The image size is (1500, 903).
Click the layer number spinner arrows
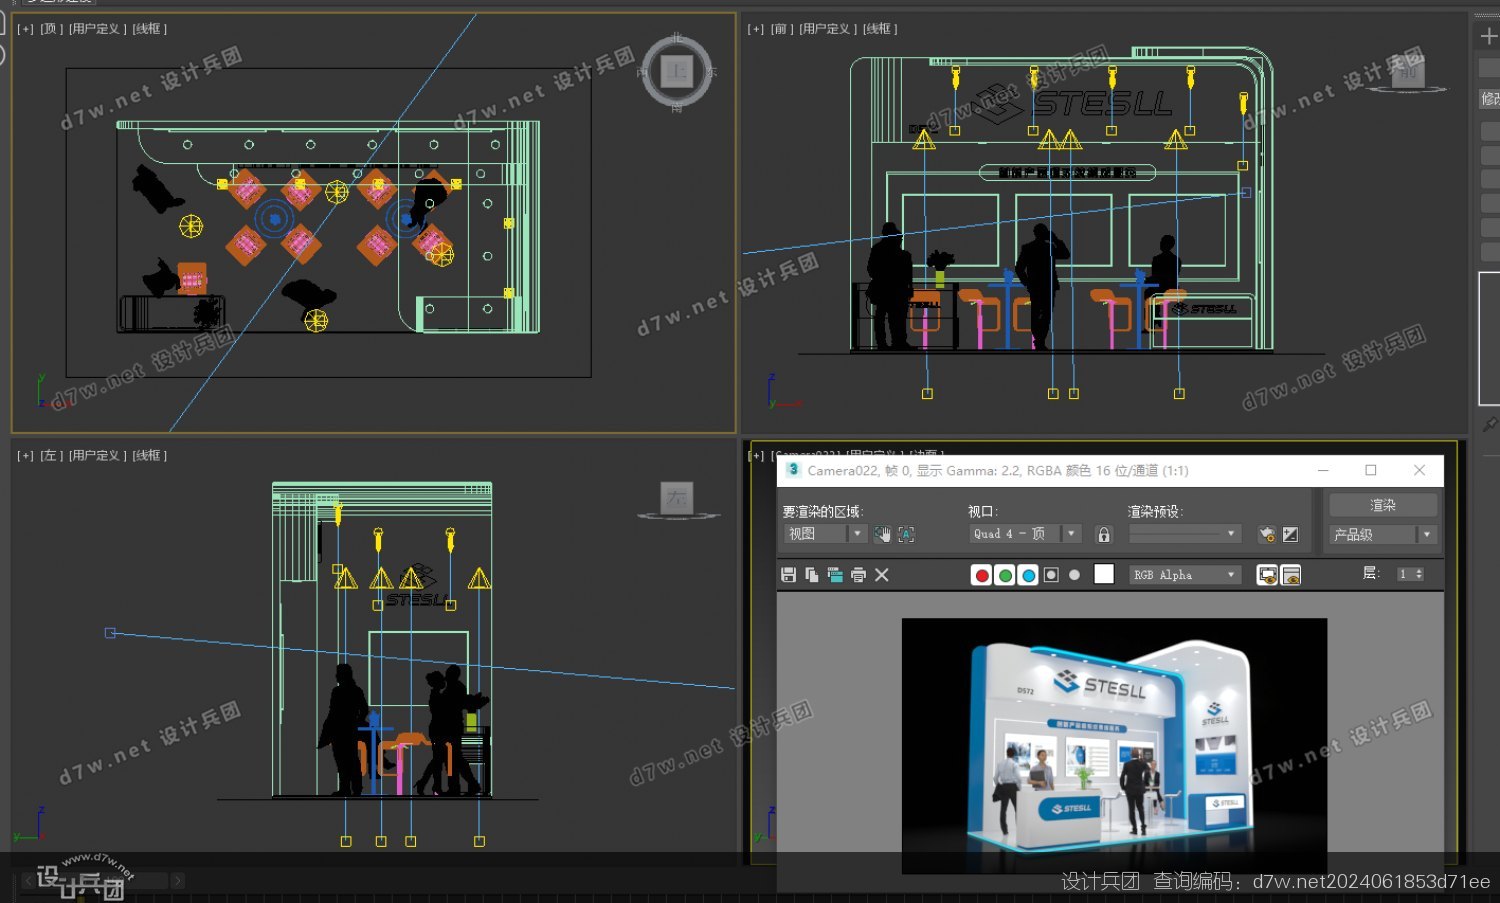[x=1418, y=574]
